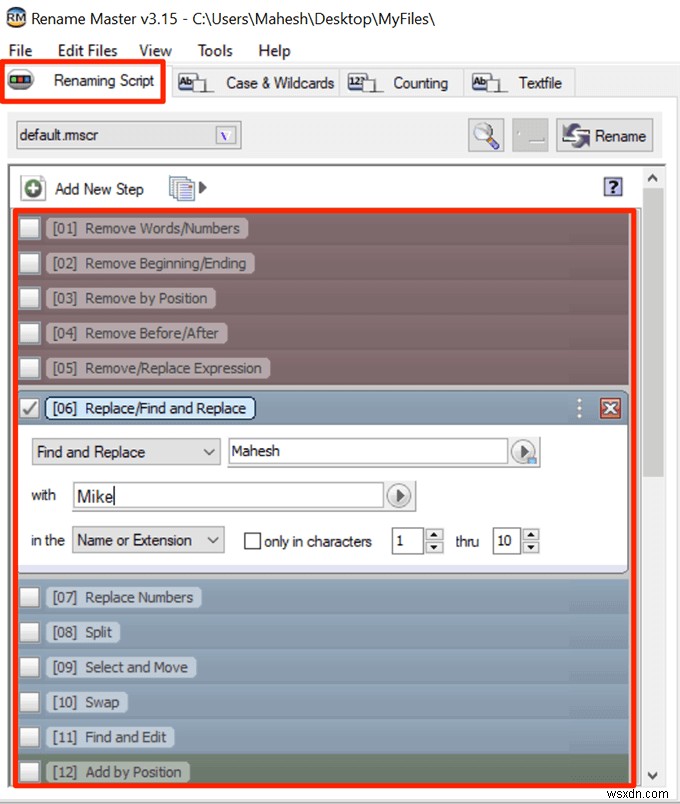
Task: Expand step [01] Remove Words/Numbers
Action: point(147,228)
